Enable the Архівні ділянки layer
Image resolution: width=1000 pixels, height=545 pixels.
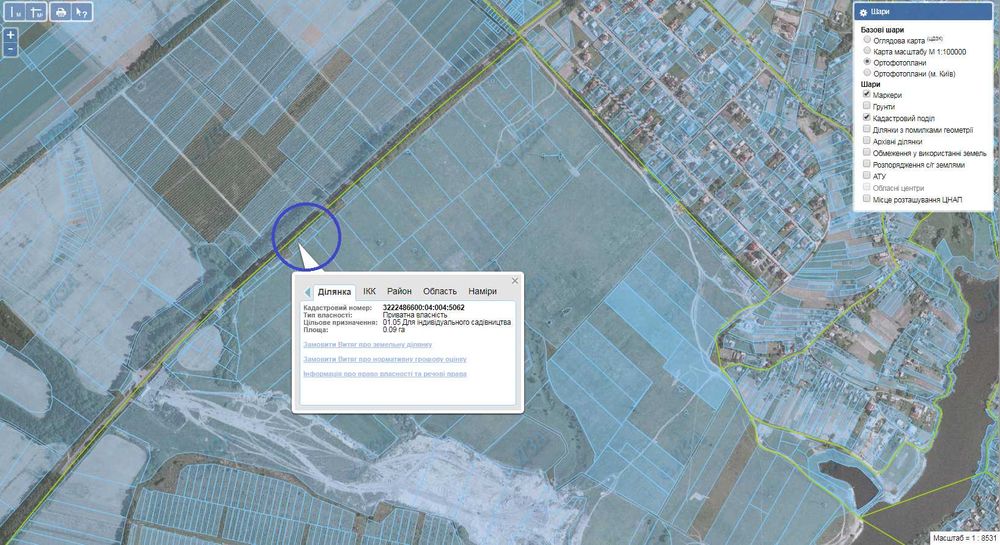(867, 140)
